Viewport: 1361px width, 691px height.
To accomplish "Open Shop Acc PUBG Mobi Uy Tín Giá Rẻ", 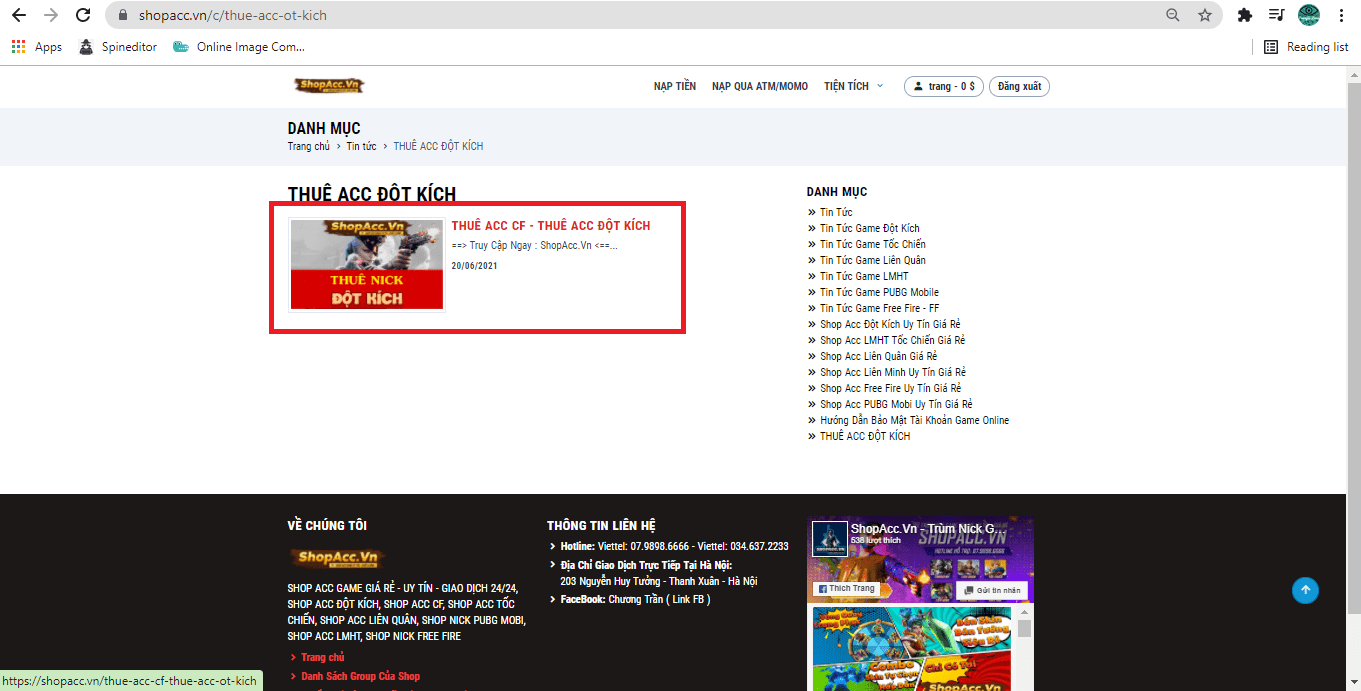I will coord(896,404).
